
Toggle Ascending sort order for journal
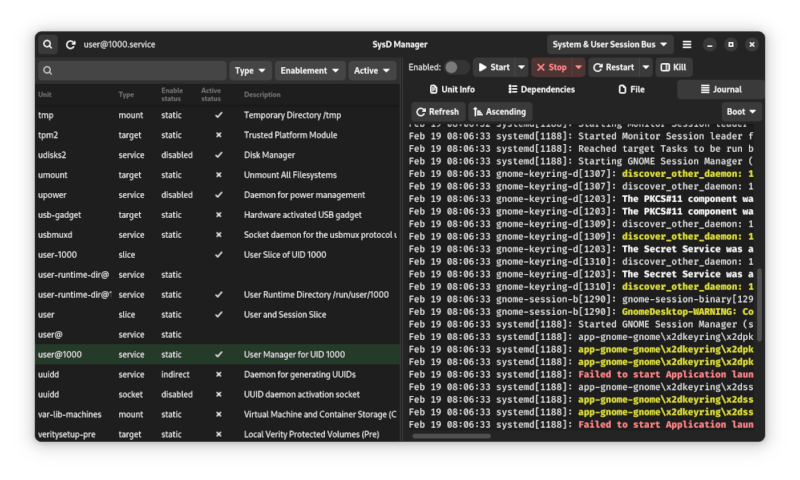(x=500, y=112)
